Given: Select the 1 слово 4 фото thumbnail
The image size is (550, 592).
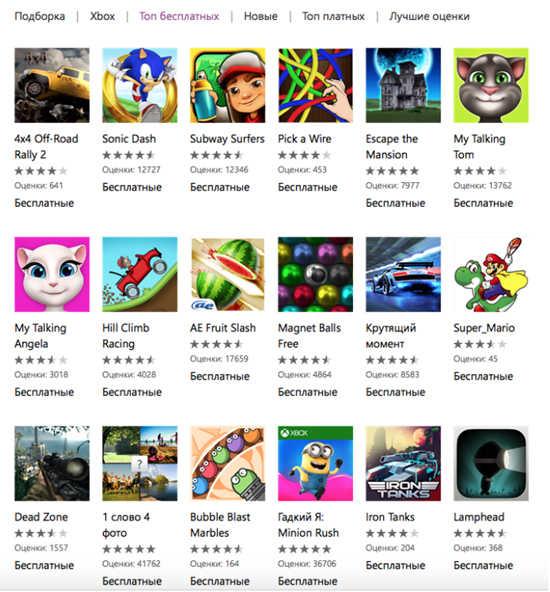Looking at the screenshot, I should tap(140, 464).
